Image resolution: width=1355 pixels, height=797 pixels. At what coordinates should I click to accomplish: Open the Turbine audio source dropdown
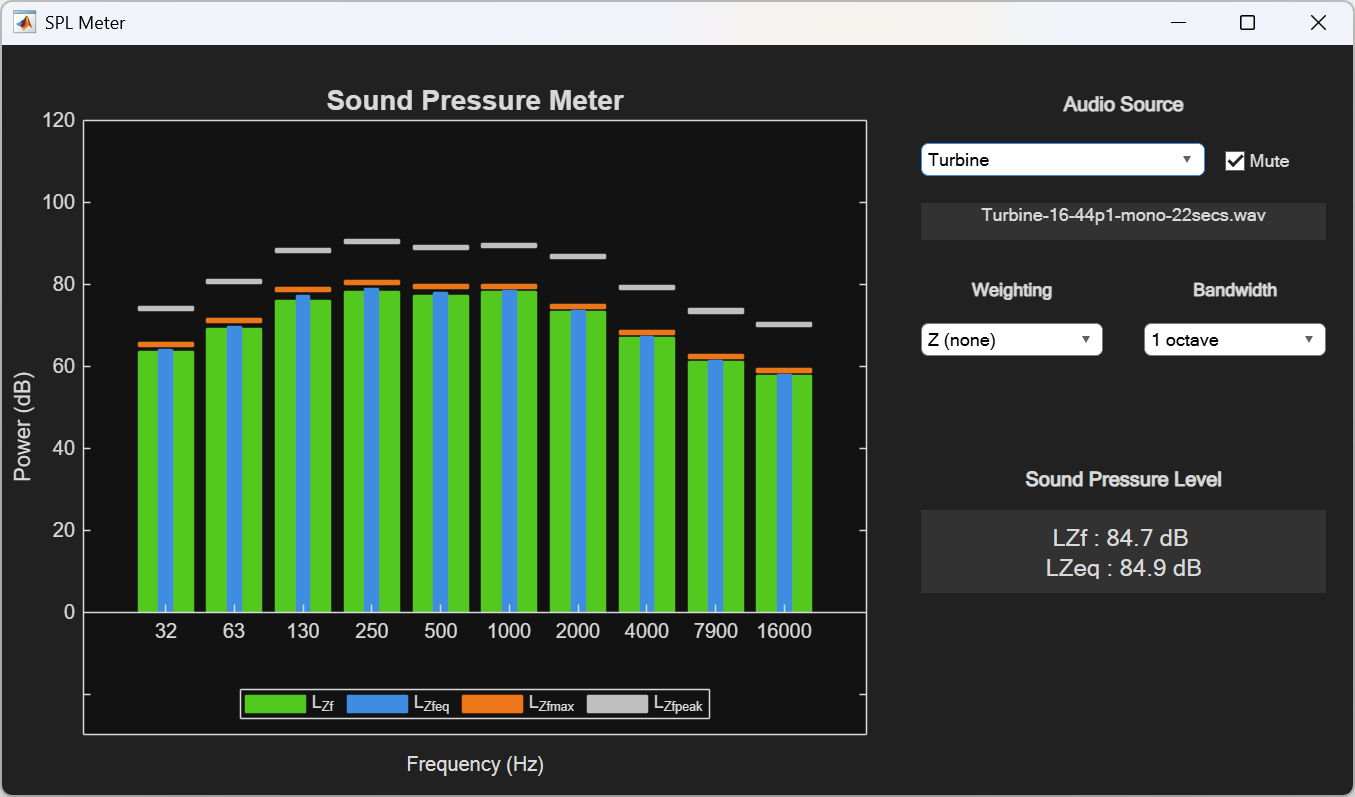[x=1062, y=160]
